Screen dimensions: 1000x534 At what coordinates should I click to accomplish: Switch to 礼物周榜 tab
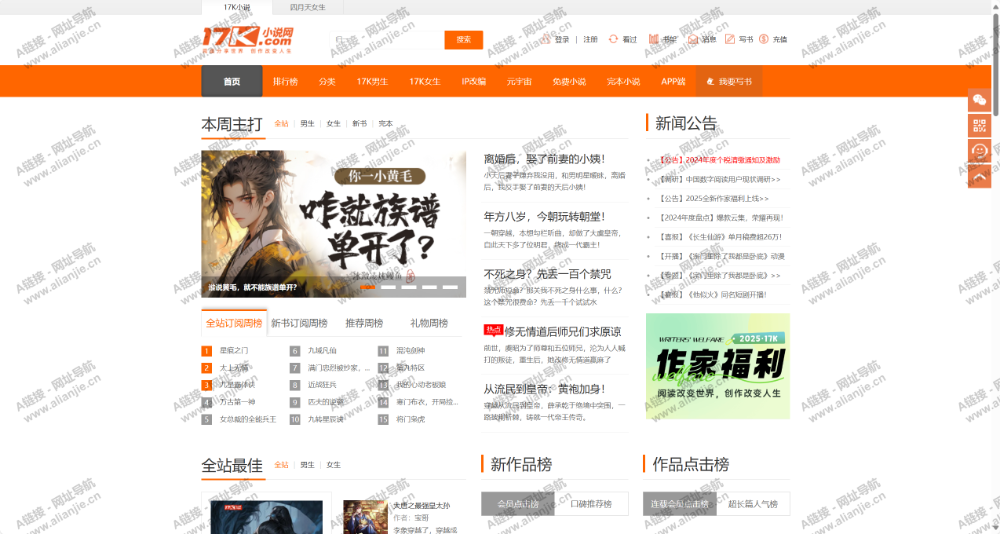tap(429, 323)
